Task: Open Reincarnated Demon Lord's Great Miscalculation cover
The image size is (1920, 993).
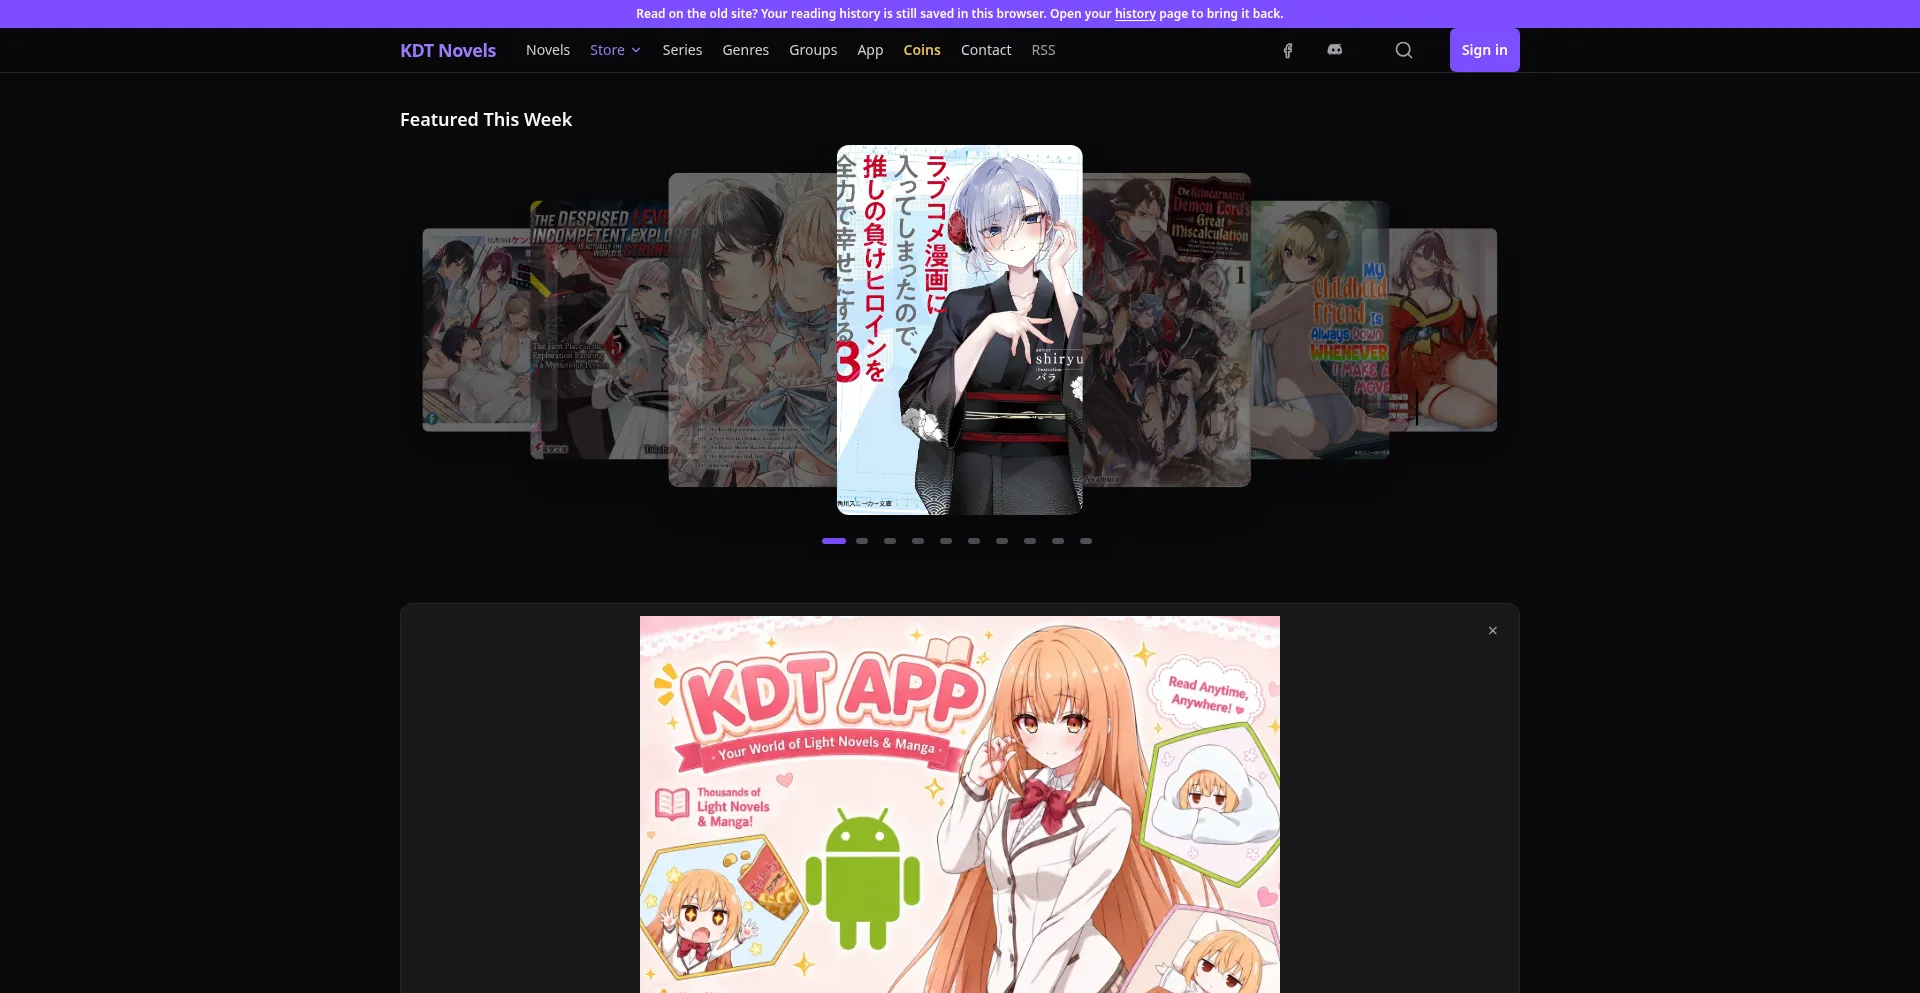Action: click(x=1168, y=330)
